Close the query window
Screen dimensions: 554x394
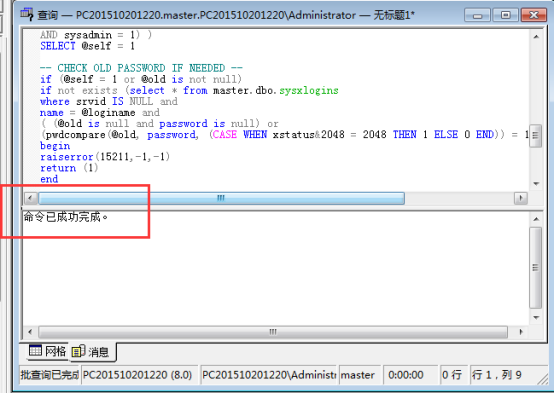[x=534, y=15]
